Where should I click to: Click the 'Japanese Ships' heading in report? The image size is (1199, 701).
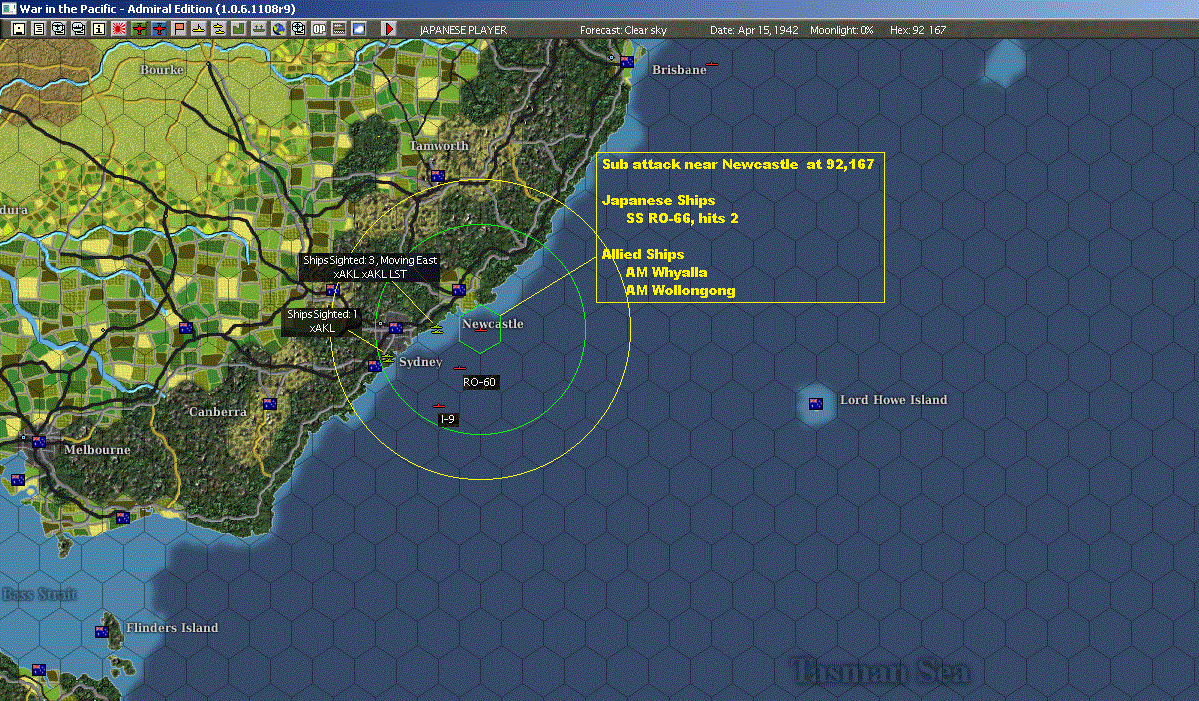tap(658, 200)
